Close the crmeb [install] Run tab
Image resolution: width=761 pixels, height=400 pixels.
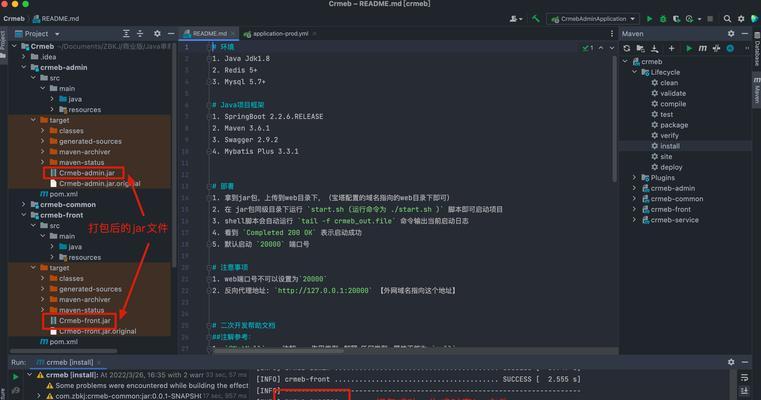99,363
